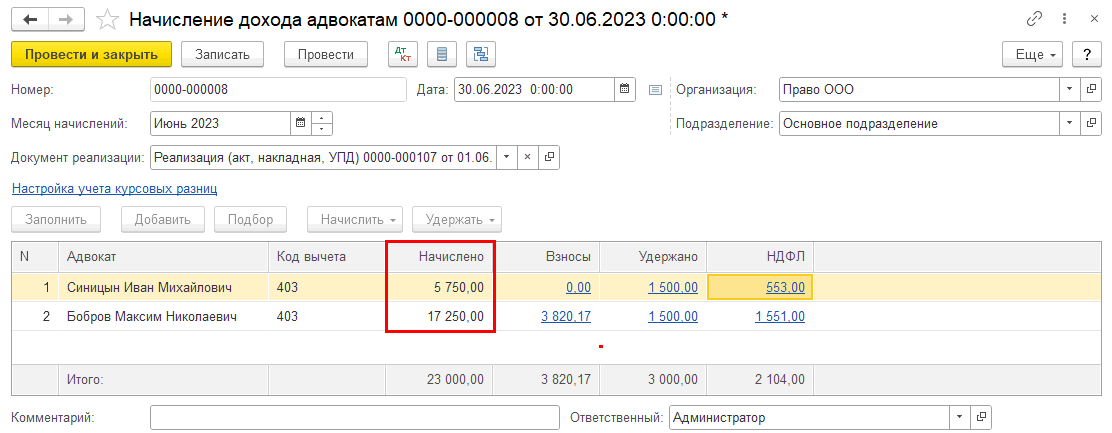The width and height of the screenshot is (1112, 433).
Task: Open the Организация record with open icon
Action: click(x=1089, y=89)
